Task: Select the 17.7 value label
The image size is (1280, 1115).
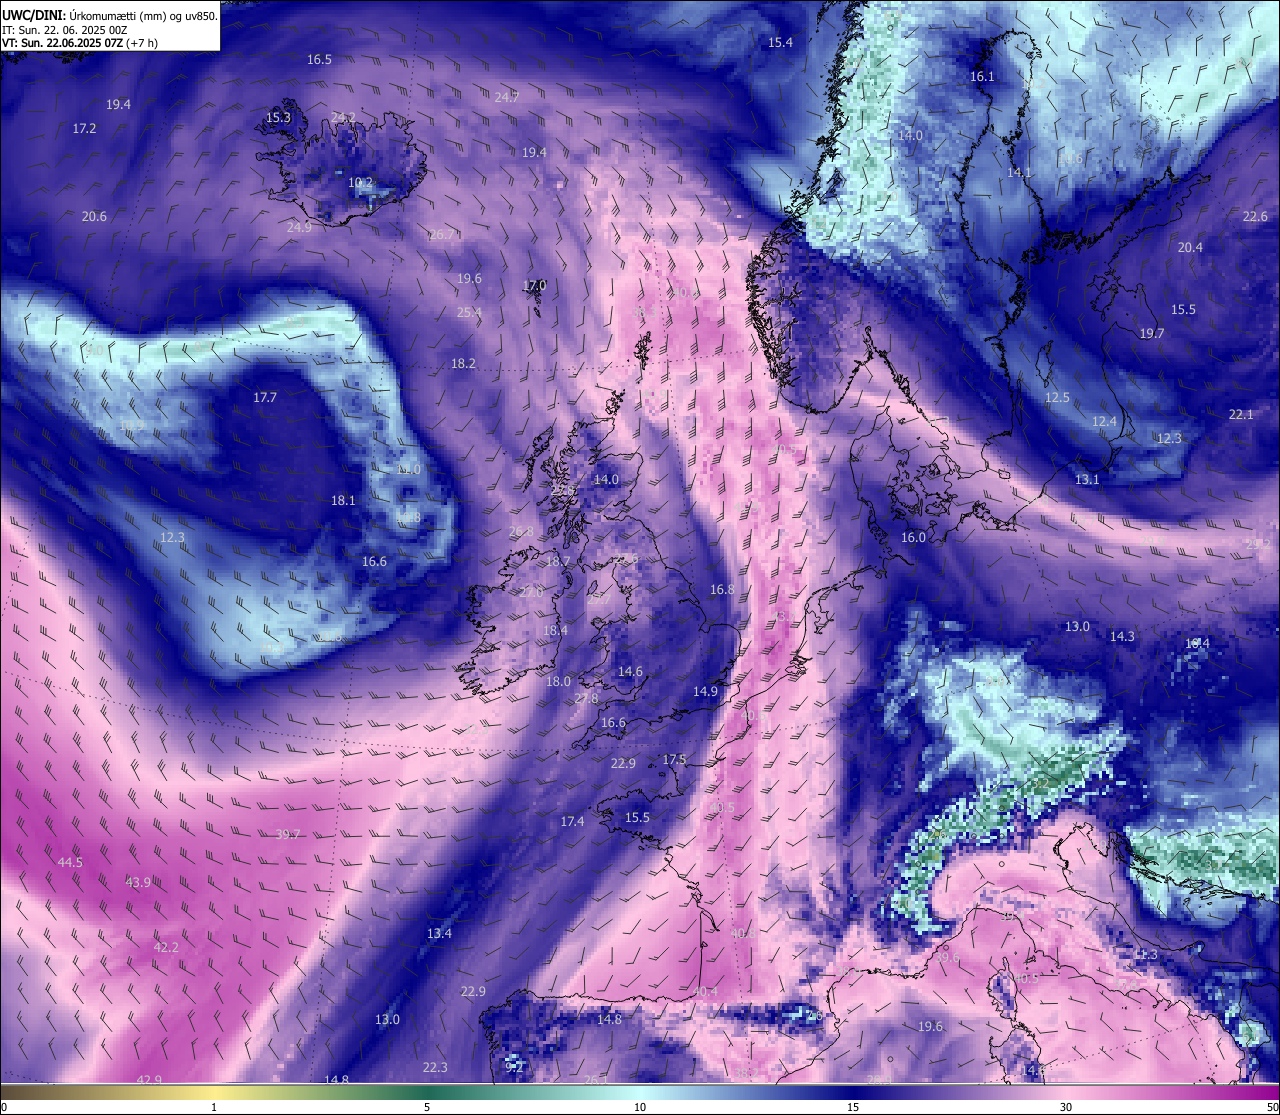Action: tap(264, 398)
